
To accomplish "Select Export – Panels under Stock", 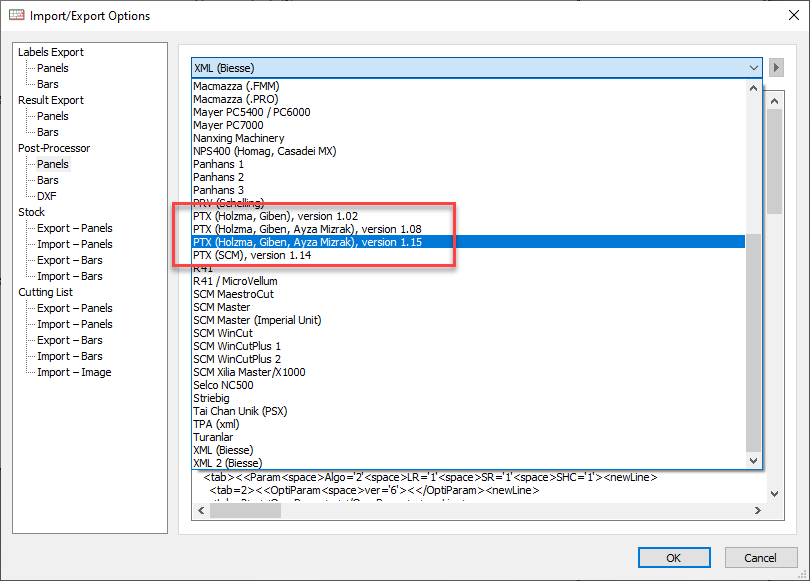I will pos(74,228).
